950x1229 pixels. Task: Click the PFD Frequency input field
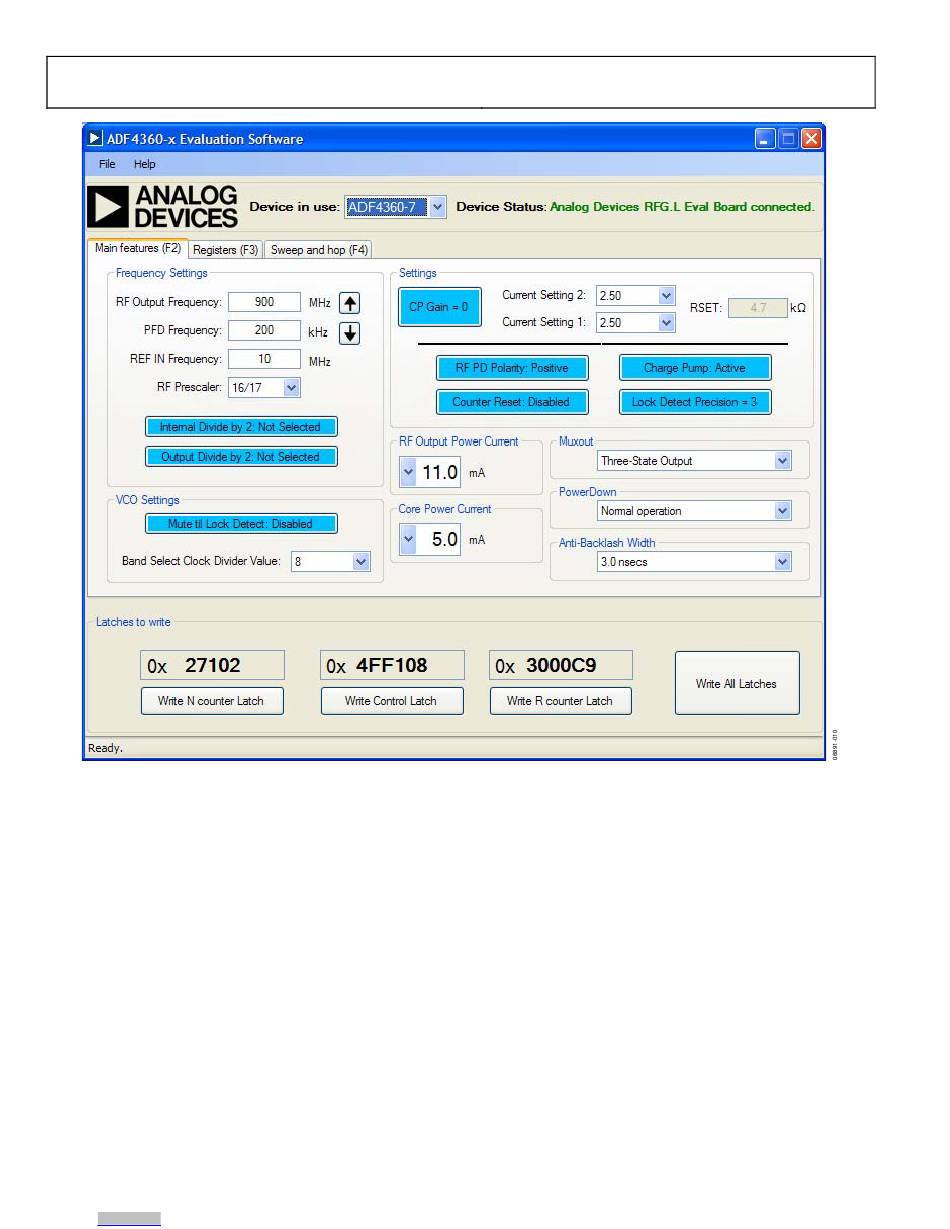pos(264,330)
